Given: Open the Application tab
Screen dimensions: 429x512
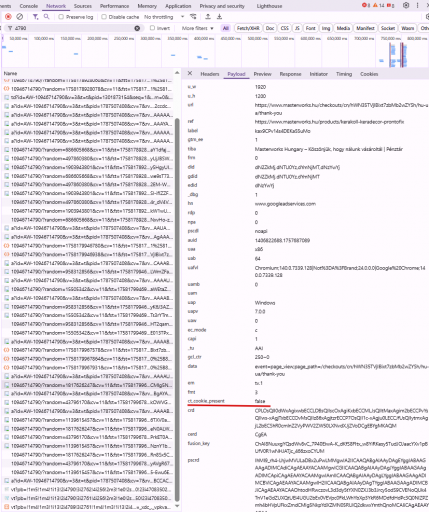Looking at the screenshot, I should pyautogui.click(x=178, y=6).
